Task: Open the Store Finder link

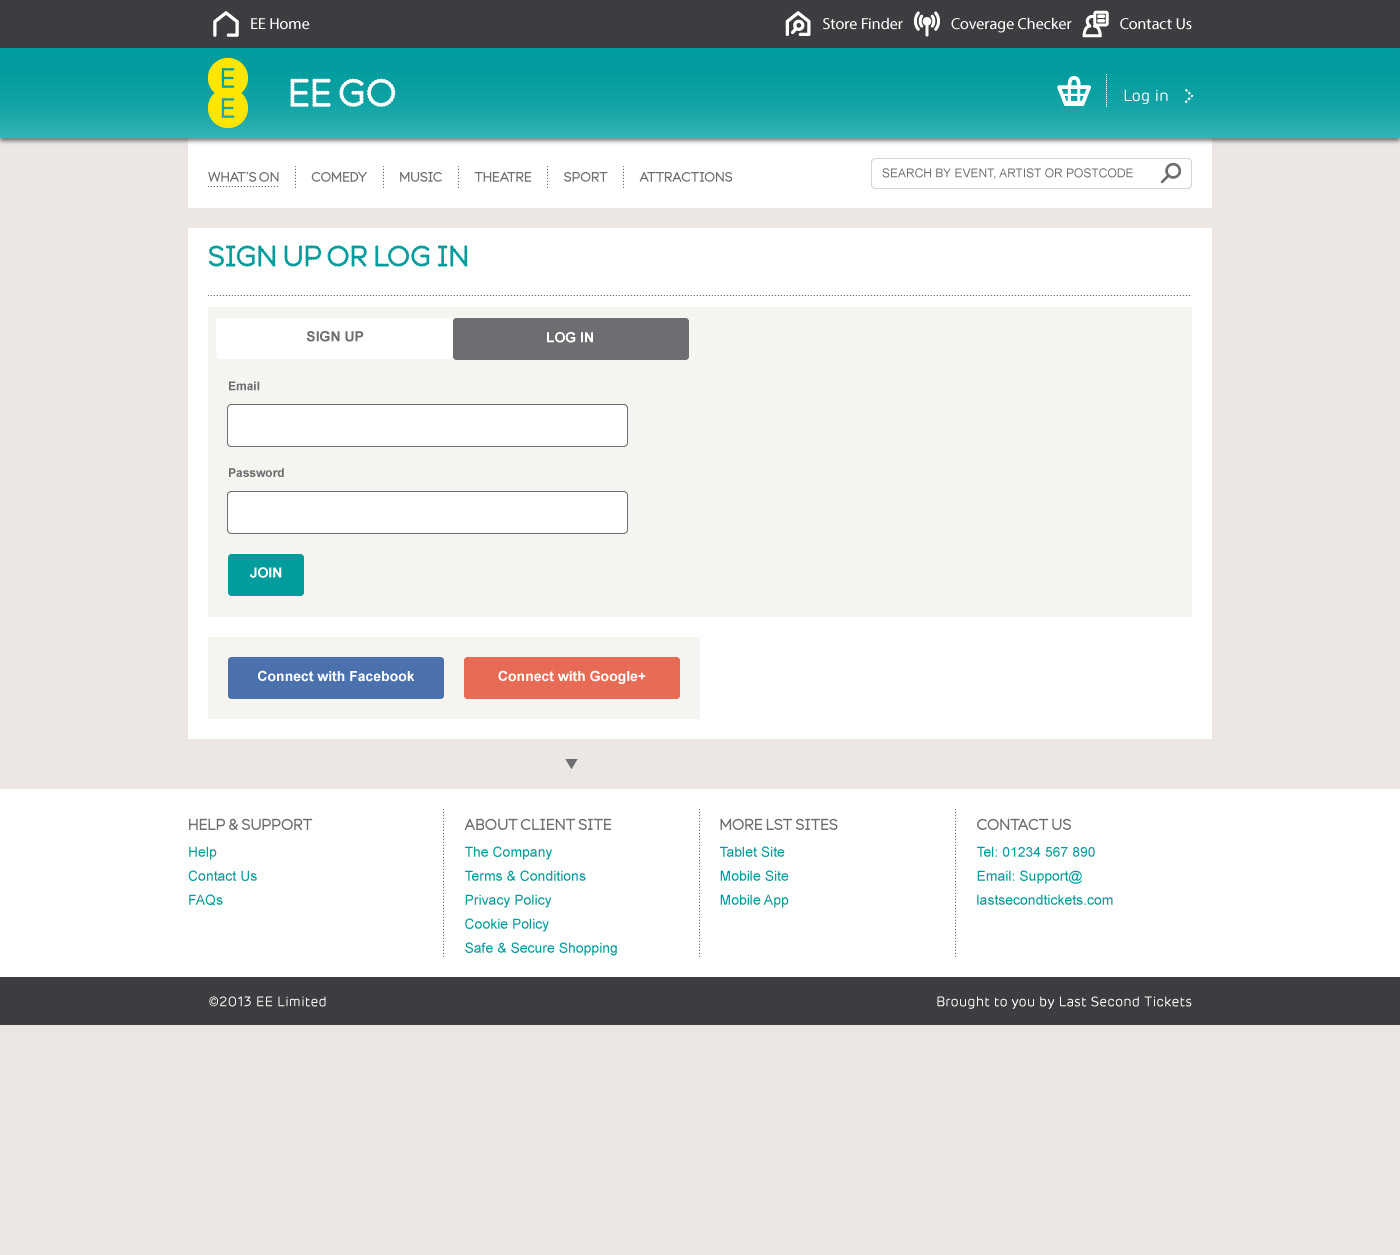Action: [x=862, y=24]
